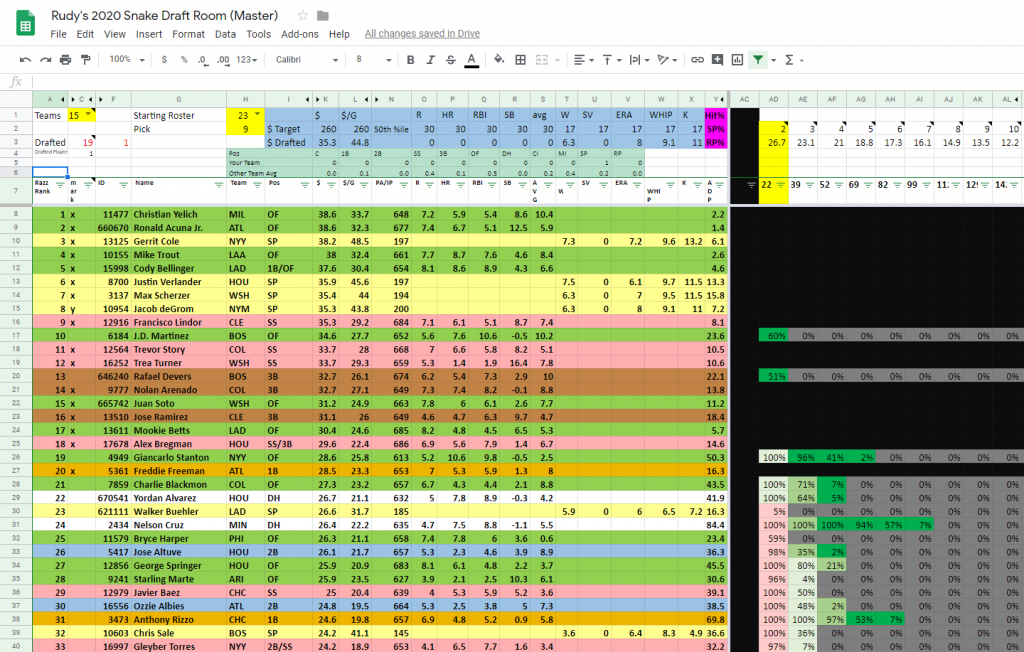Viewport: 1024px width, 652px height.
Task: Rename the title Rudy's 2020 Snake Draft Room
Action: pyautogui.click(x=165, y=15)
